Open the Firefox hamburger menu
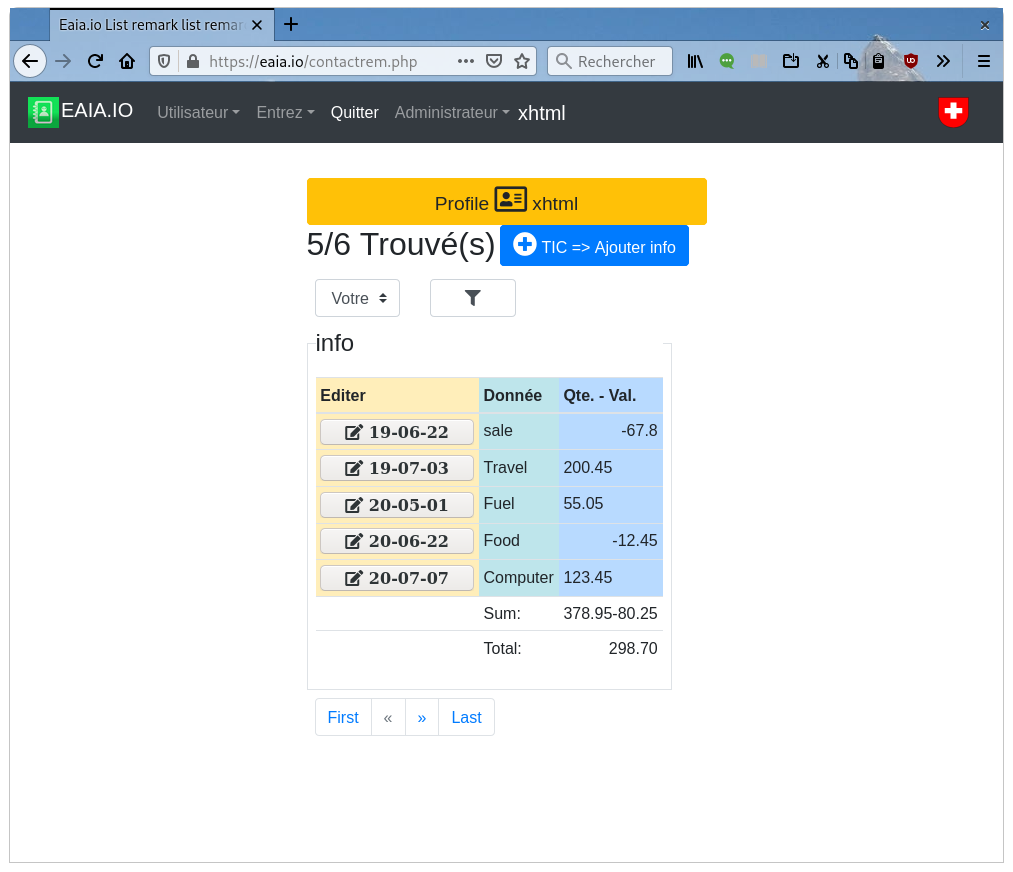The width and height of the screenshot is (1013, 872). [984, 61]
